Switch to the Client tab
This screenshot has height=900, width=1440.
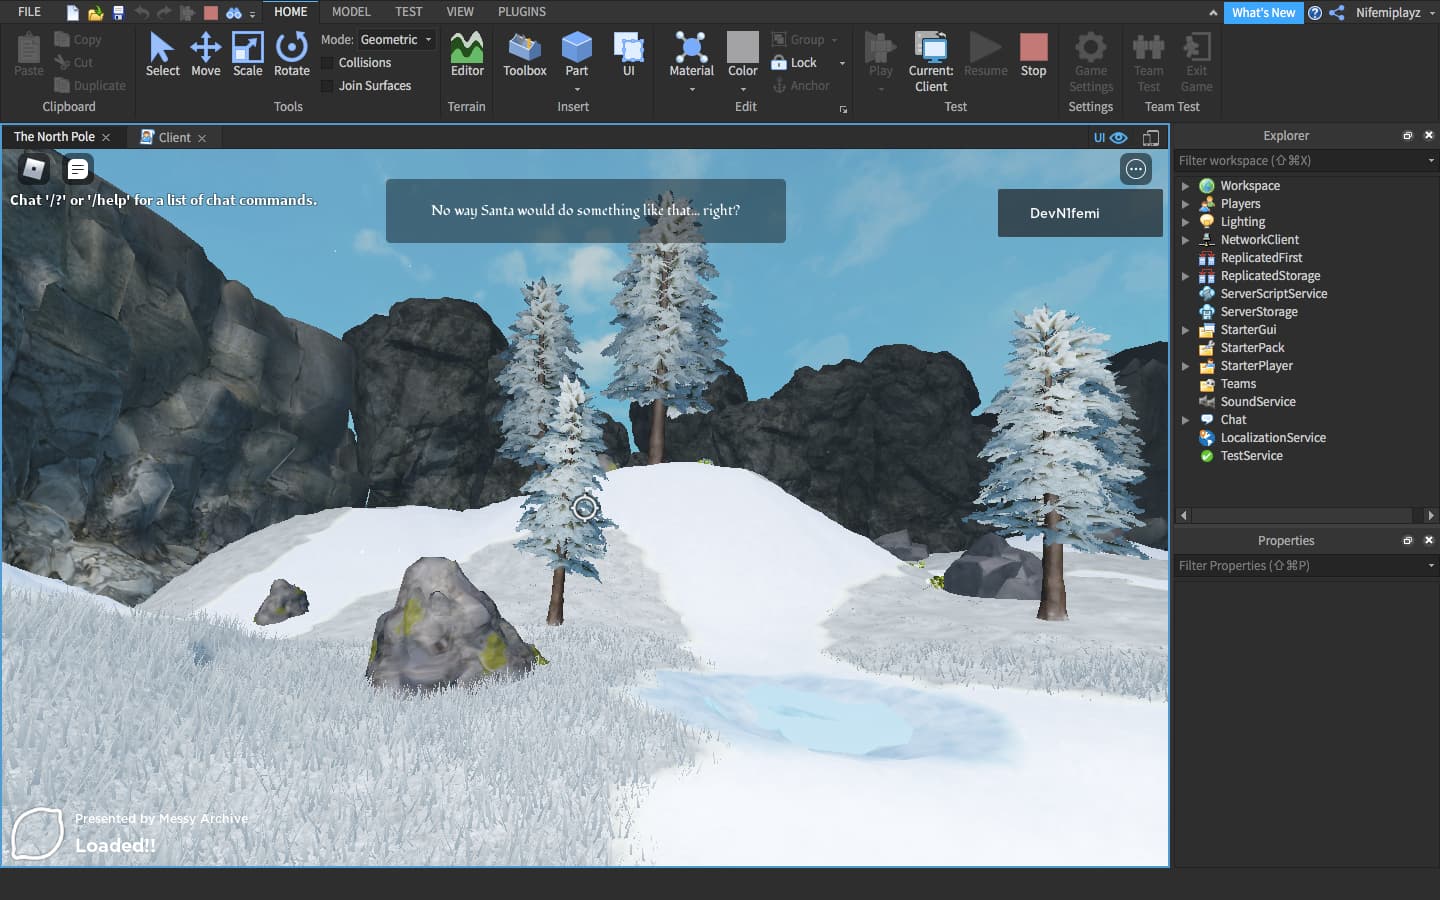click(173, 137)
